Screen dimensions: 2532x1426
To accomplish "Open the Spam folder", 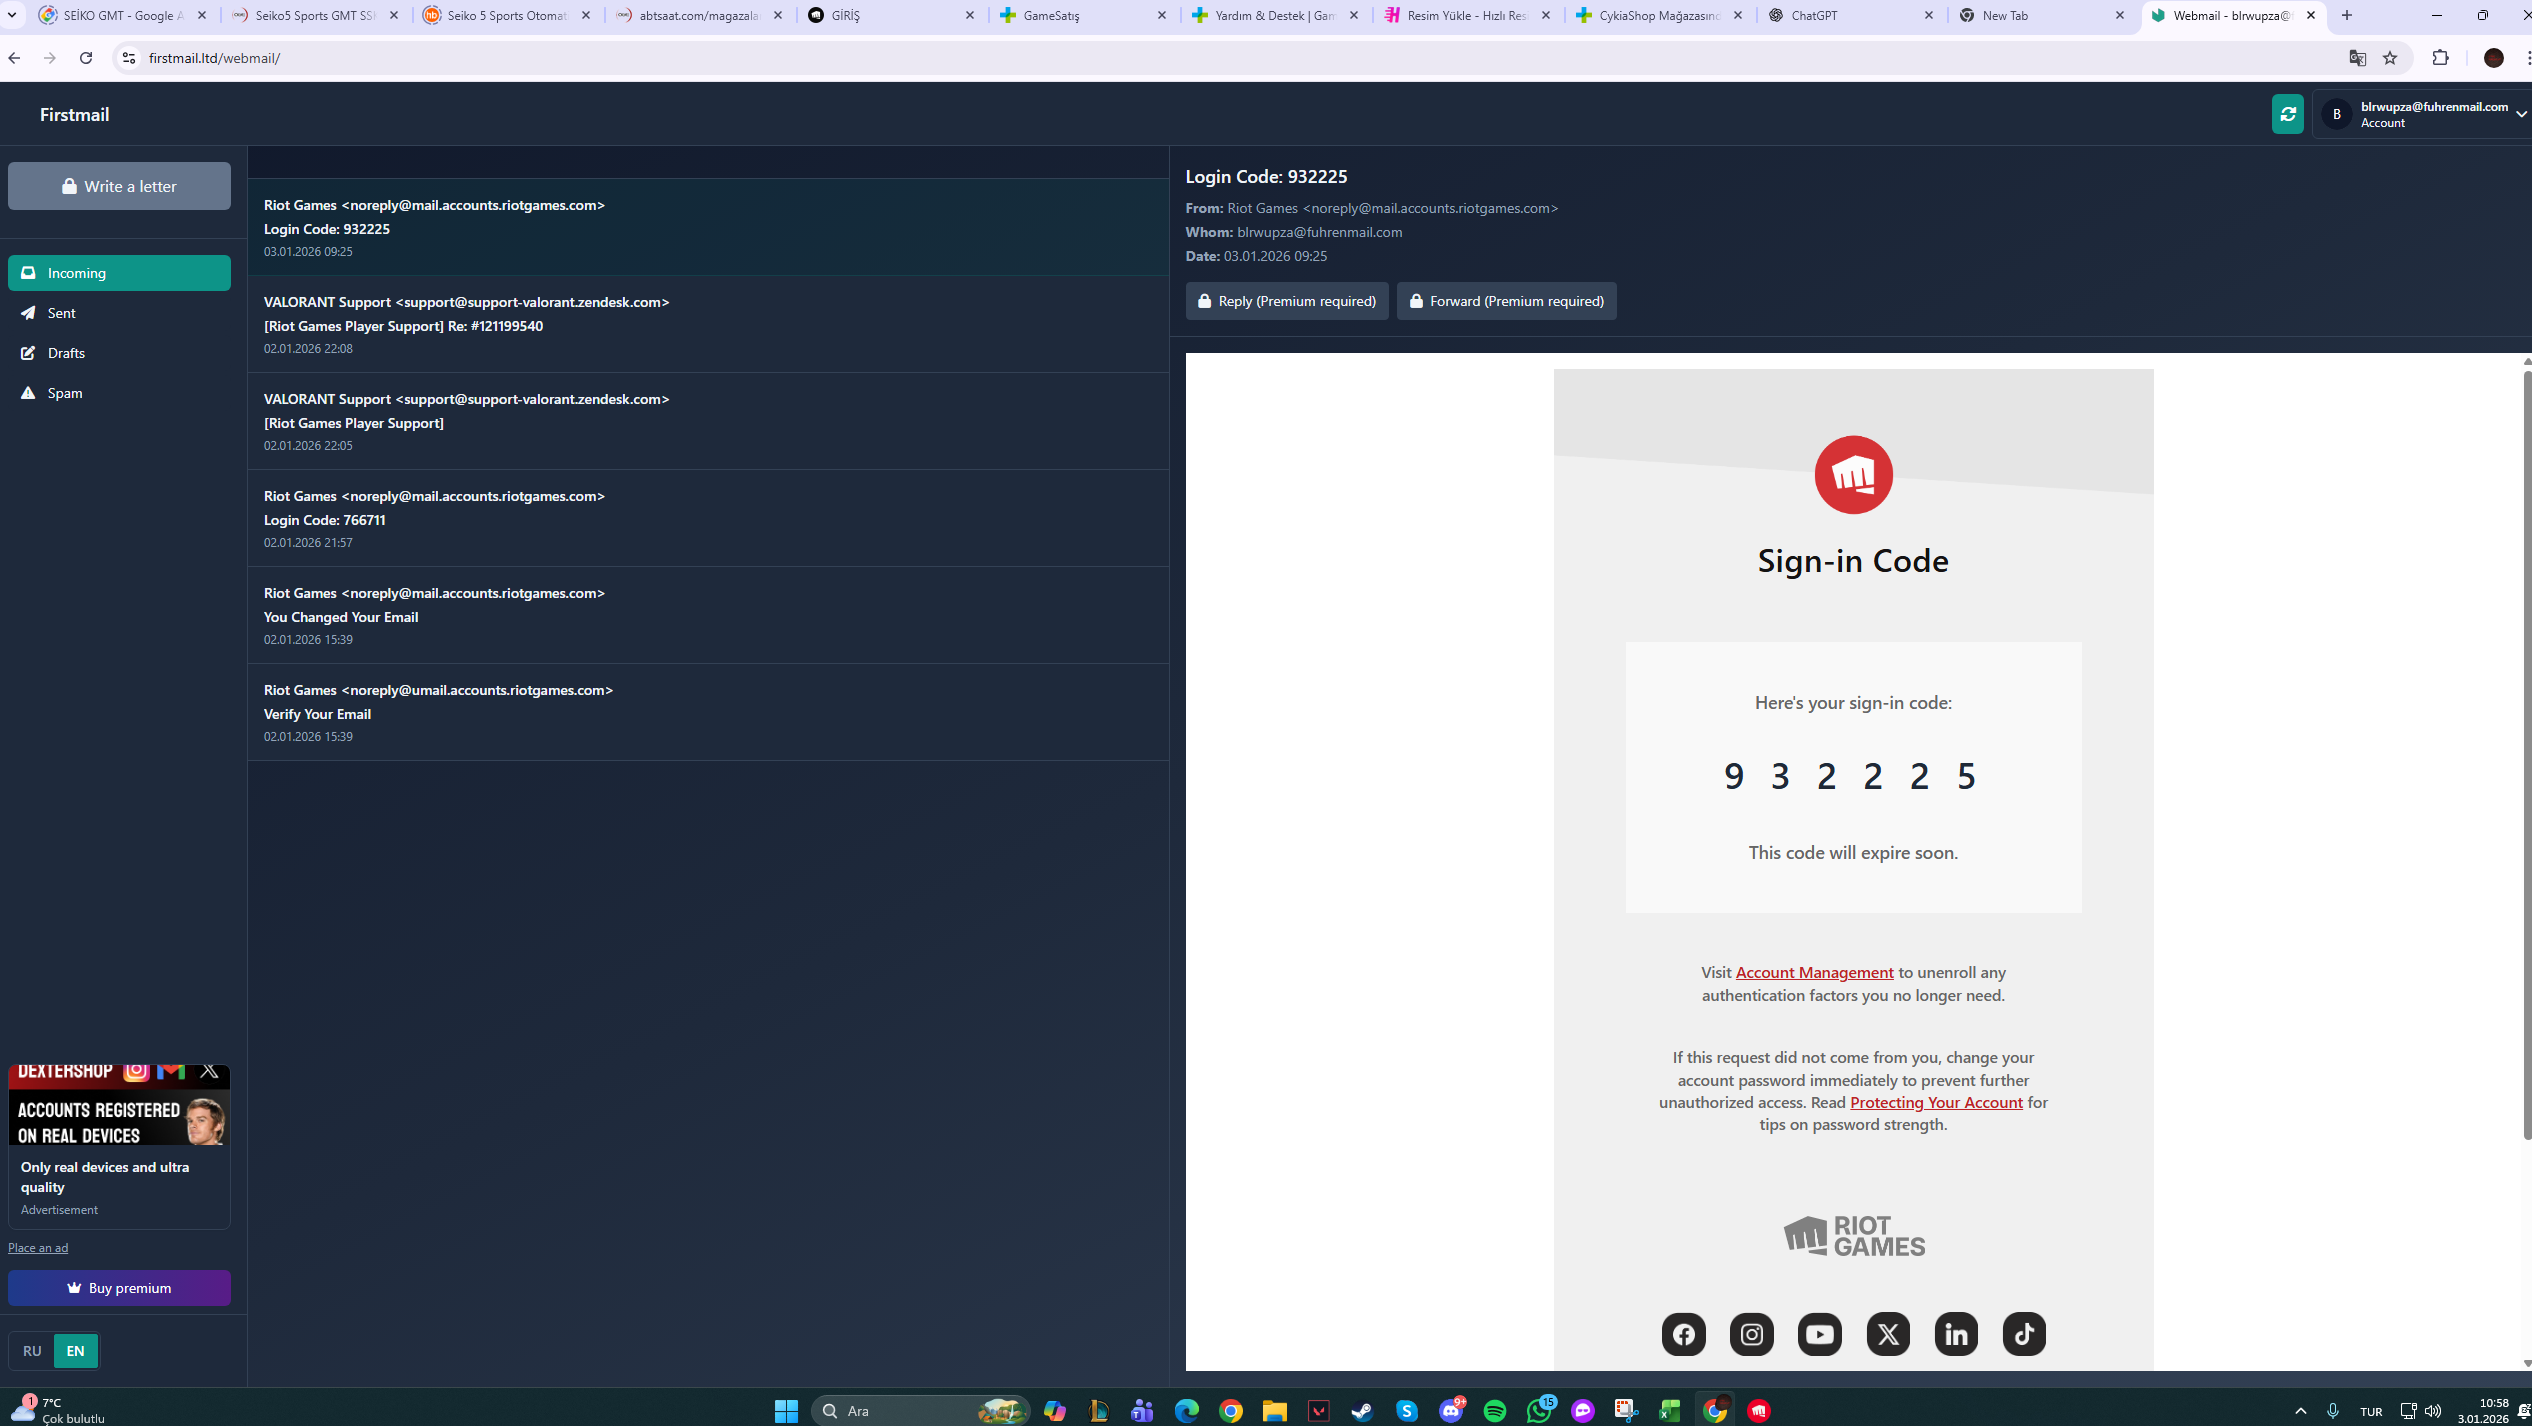I will (x=119, y=393).
